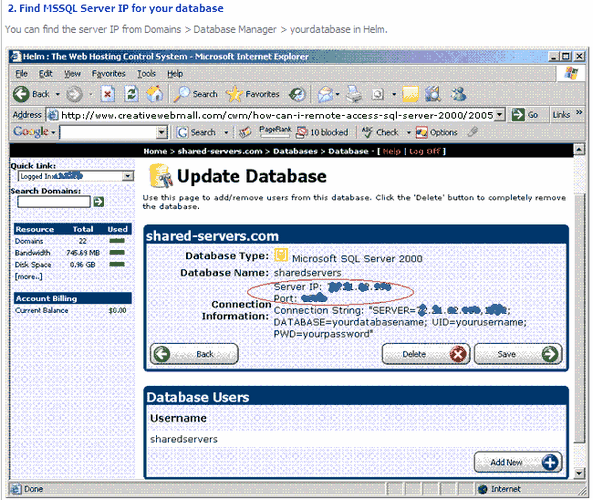Click the highlighter pen icon

[x=472, y=132]
